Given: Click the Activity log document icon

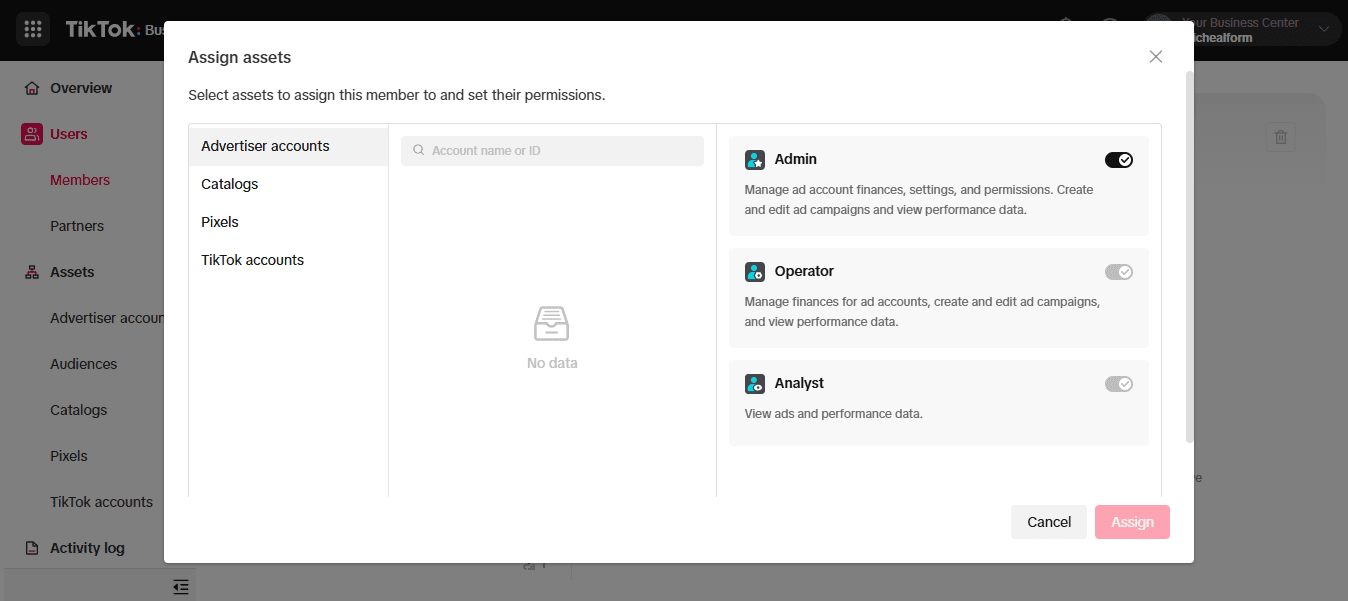Looking at the screenshot, I should [32, 548].
